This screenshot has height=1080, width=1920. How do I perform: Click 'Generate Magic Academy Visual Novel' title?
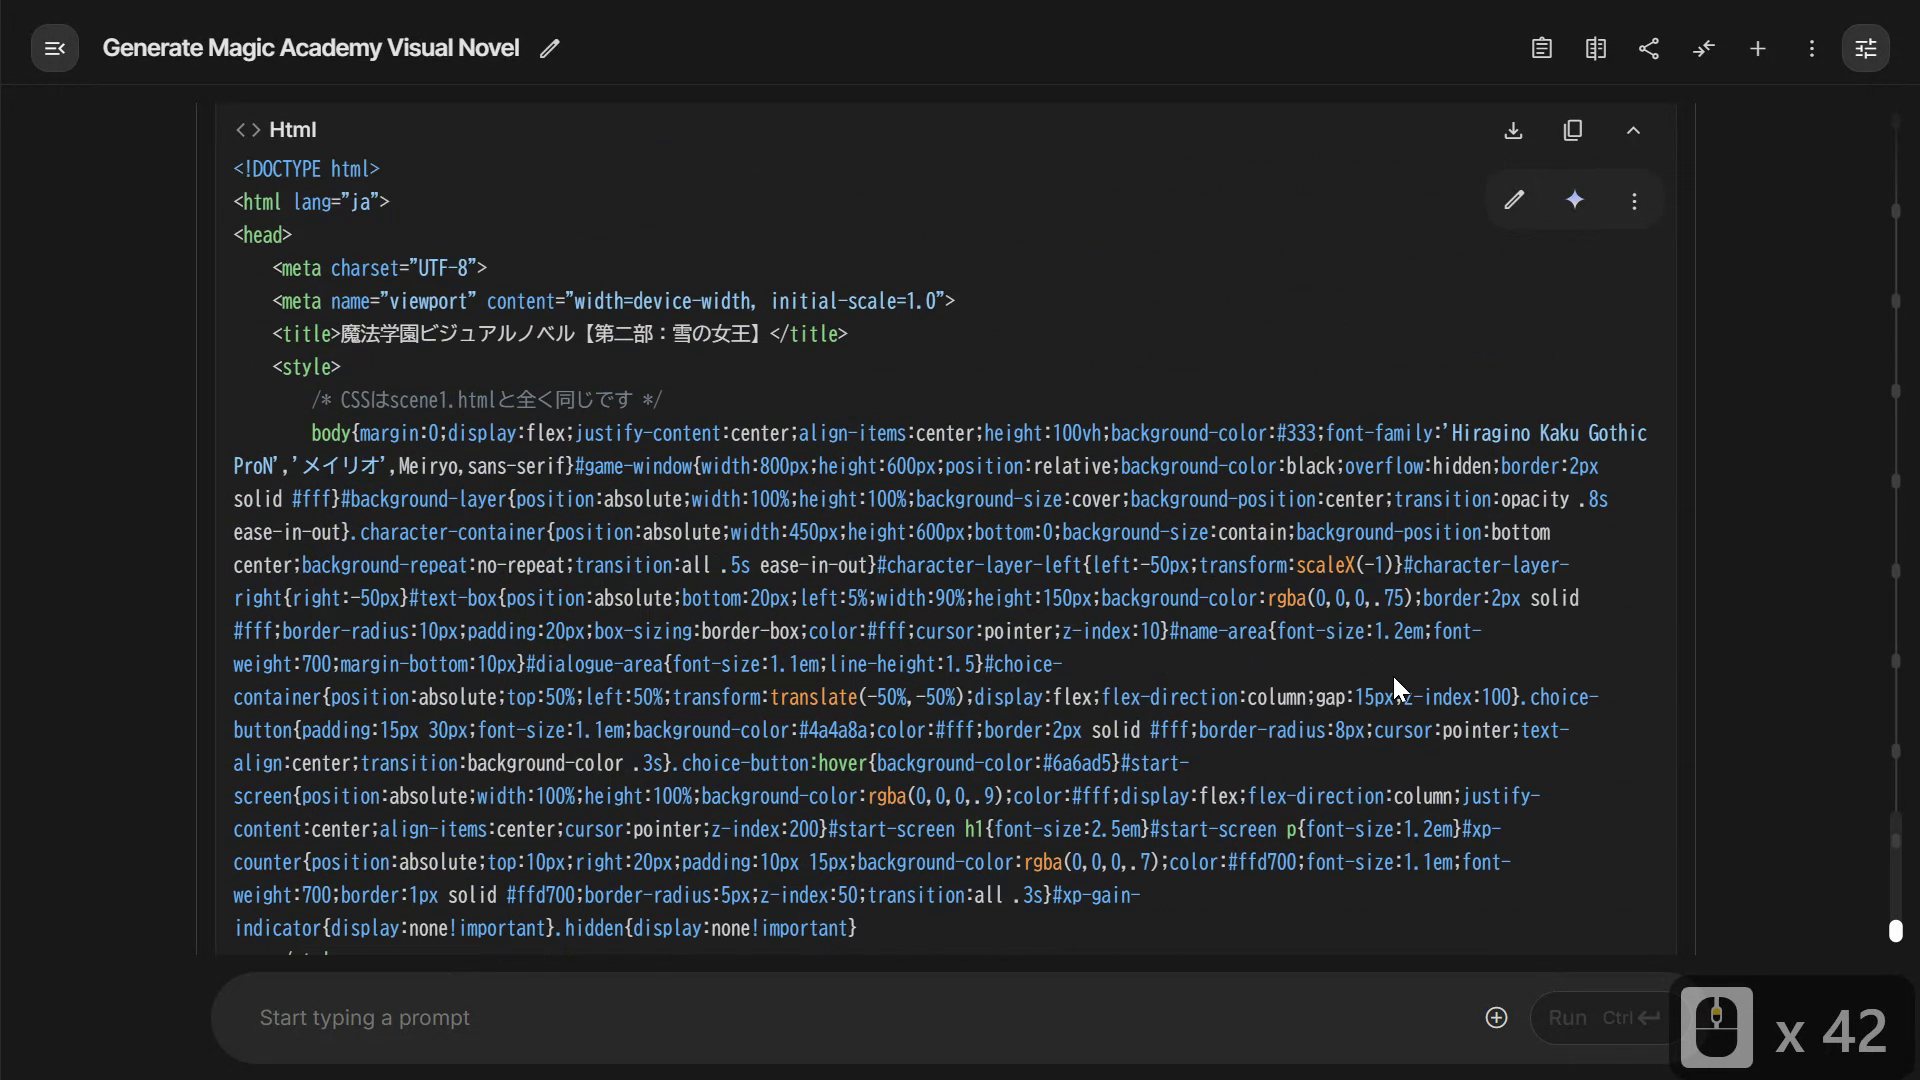[310, 48]
